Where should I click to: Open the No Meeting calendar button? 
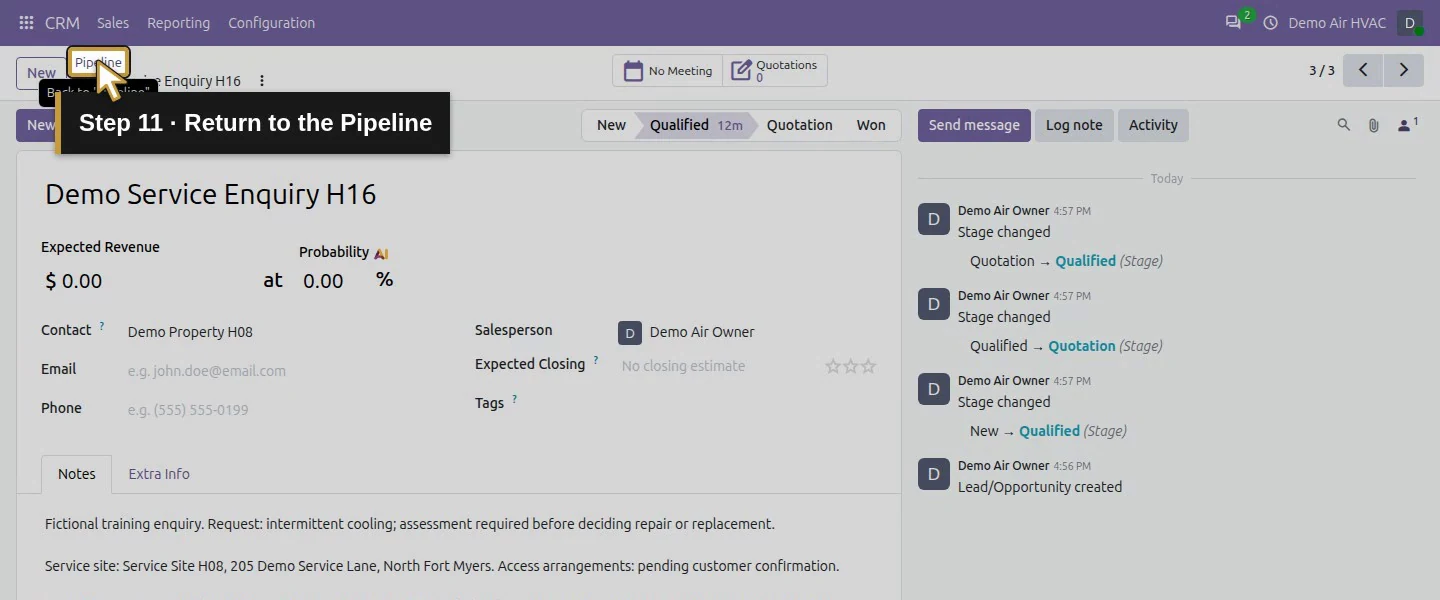point(668,71)
